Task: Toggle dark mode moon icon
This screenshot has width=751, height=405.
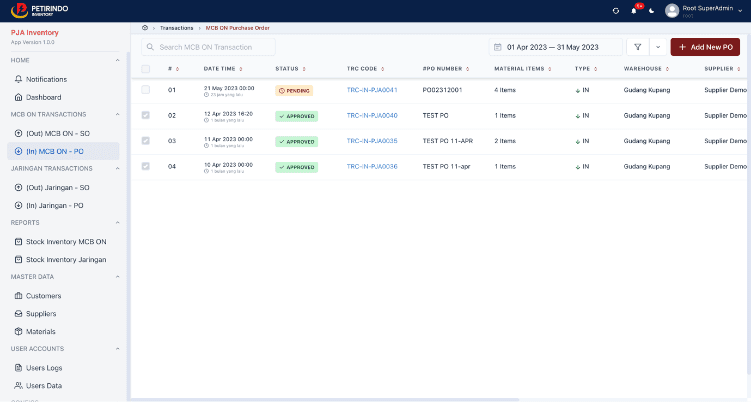Action: click(651, 11)
